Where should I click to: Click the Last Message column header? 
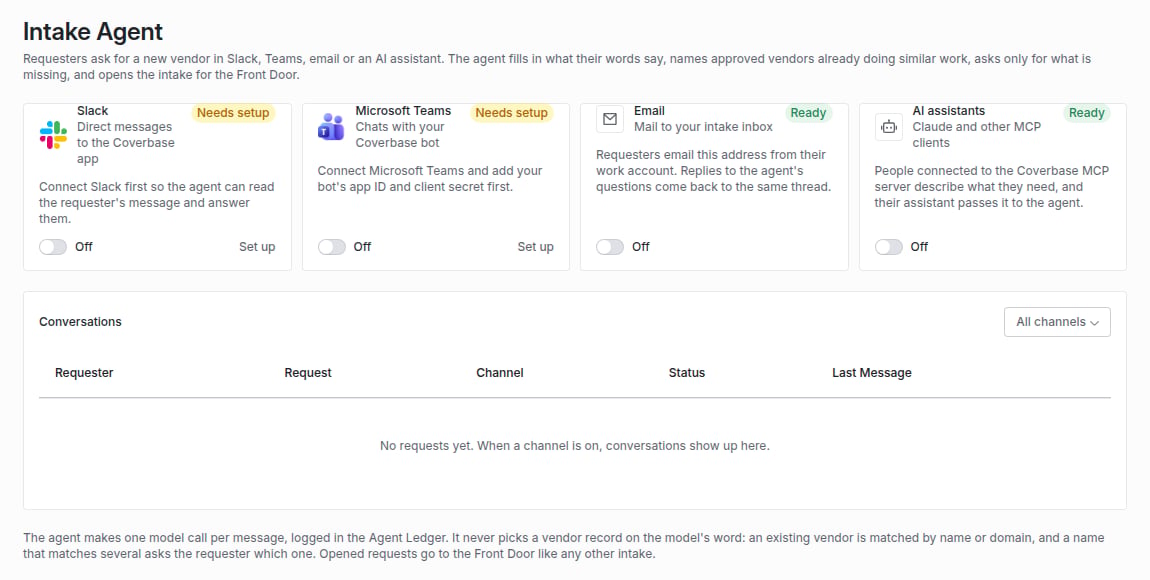click(871, 372)
